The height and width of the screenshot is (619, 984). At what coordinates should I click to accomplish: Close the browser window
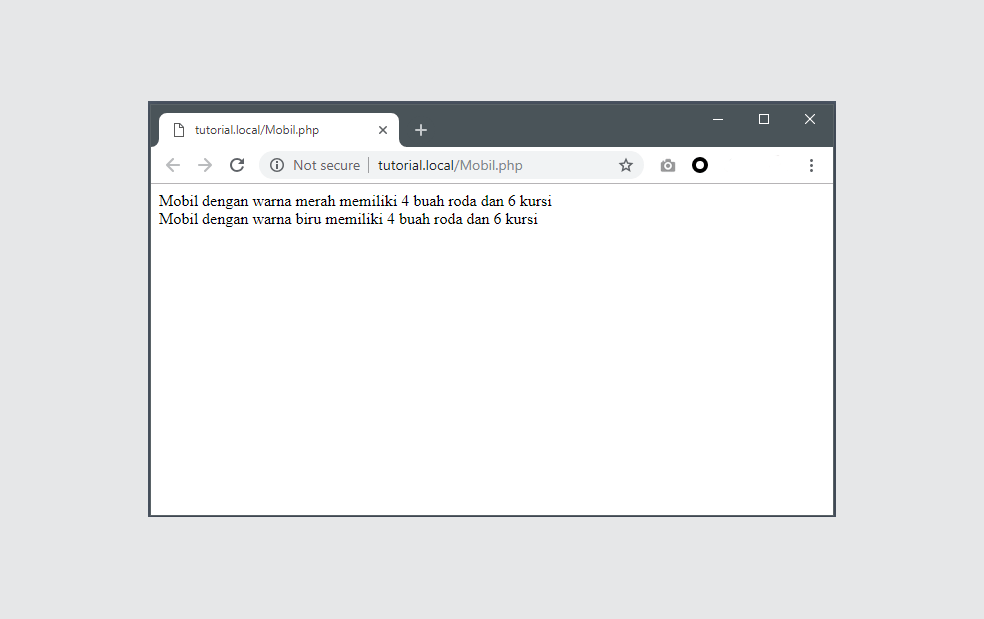tap(810, 119)
